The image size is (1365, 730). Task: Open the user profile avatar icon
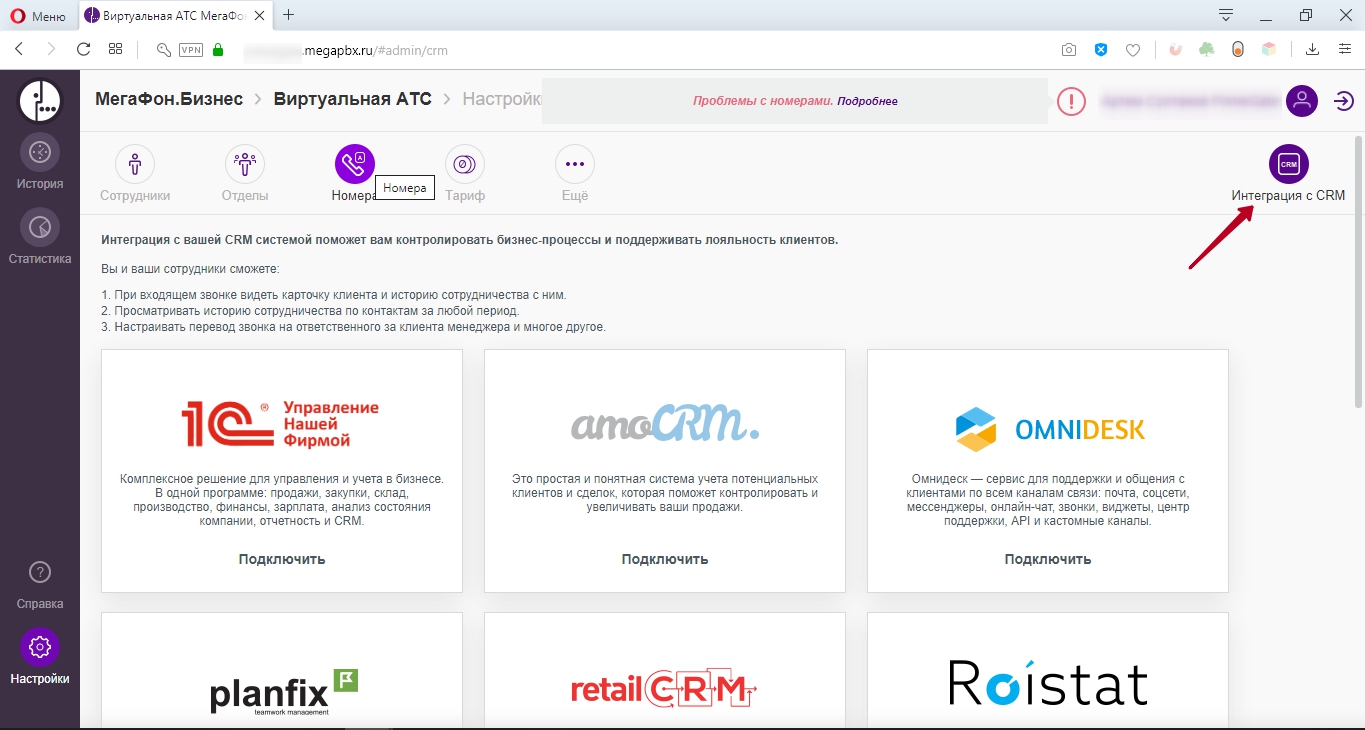point(1302,101)
